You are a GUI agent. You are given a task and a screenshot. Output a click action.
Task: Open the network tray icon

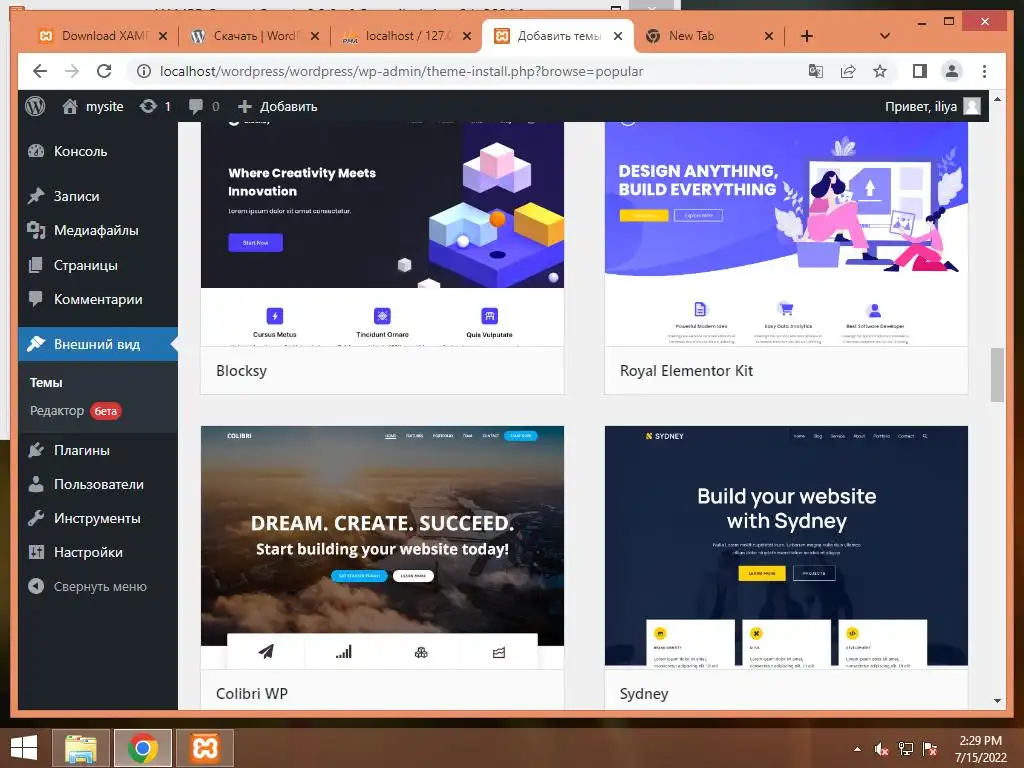pos(906,749)
